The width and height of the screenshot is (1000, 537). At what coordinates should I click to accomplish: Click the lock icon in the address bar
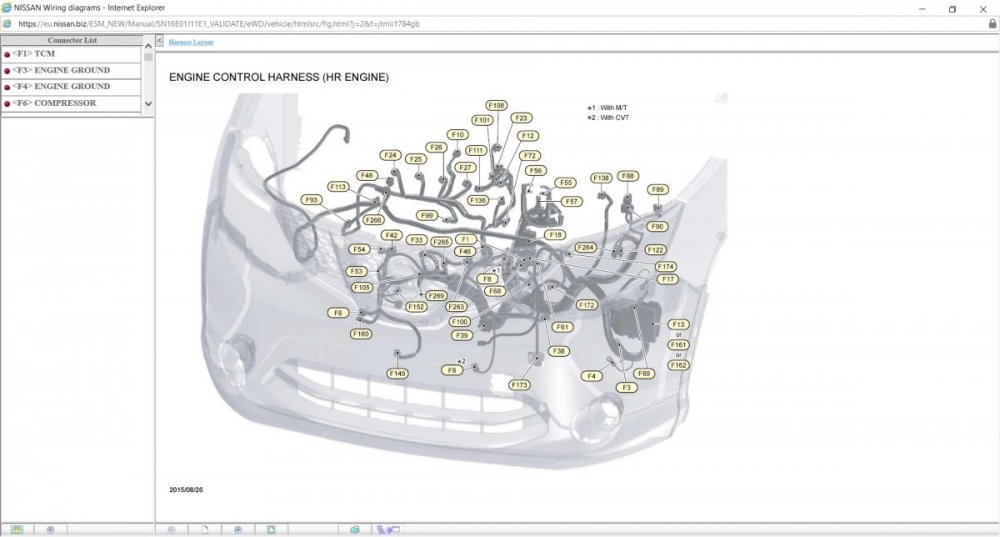(992, 24)
